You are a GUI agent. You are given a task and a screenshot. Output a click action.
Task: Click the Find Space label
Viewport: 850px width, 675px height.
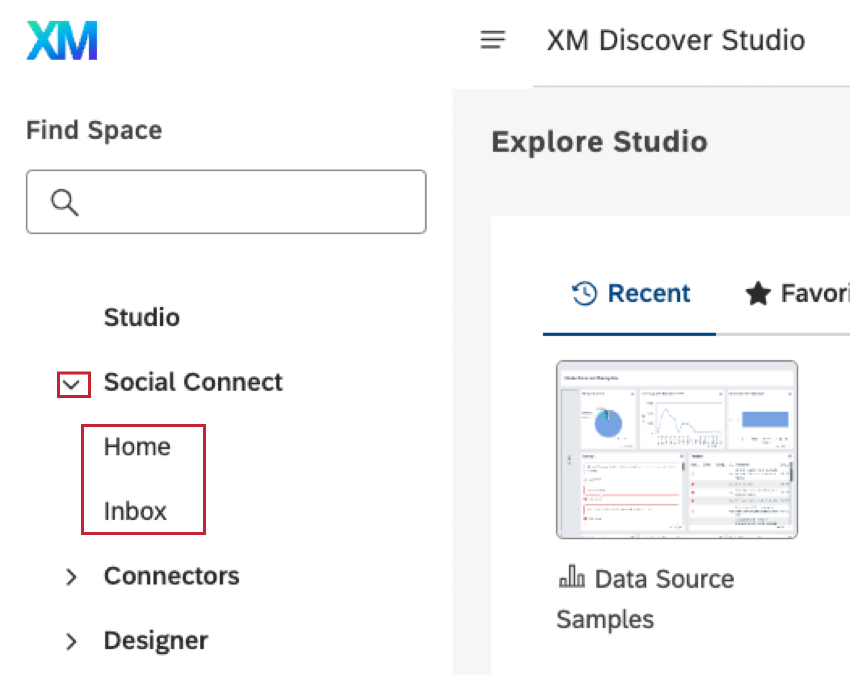(94, 130)
